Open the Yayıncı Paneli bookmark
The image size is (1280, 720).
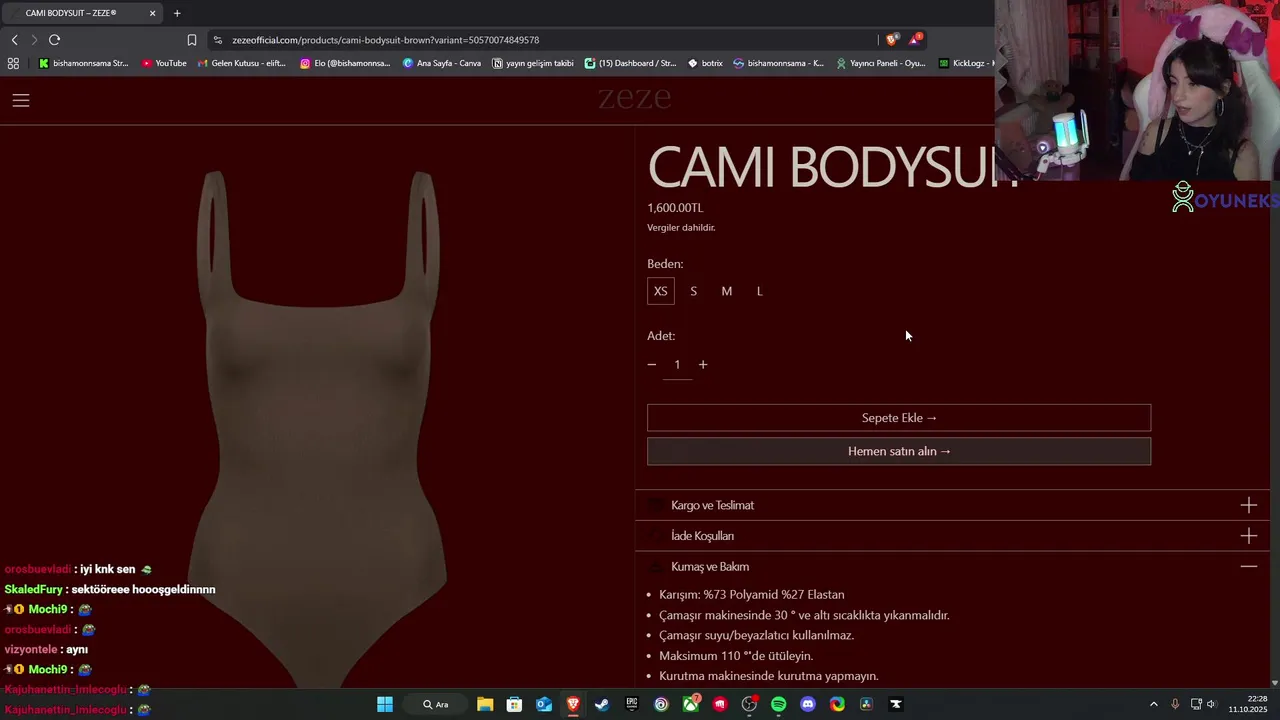tap(880, 63)
